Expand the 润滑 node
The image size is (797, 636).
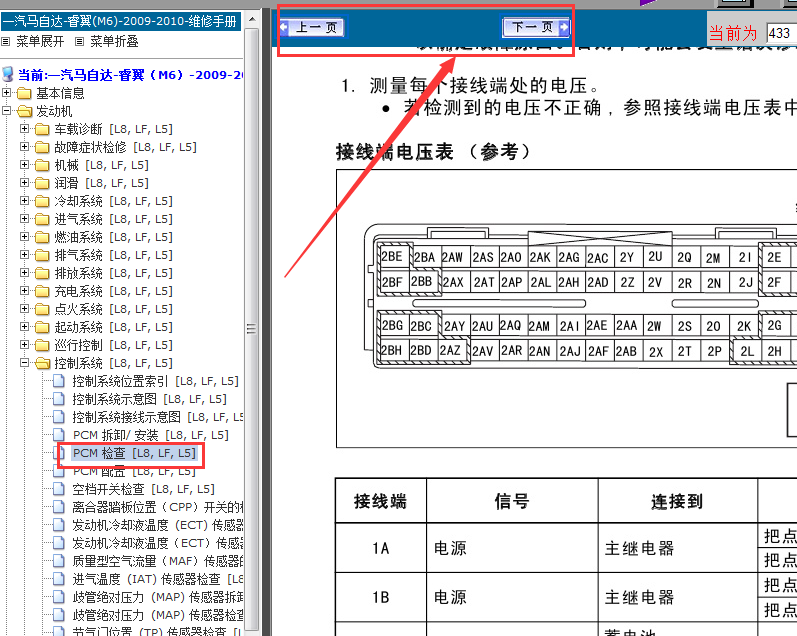(24, 183)
